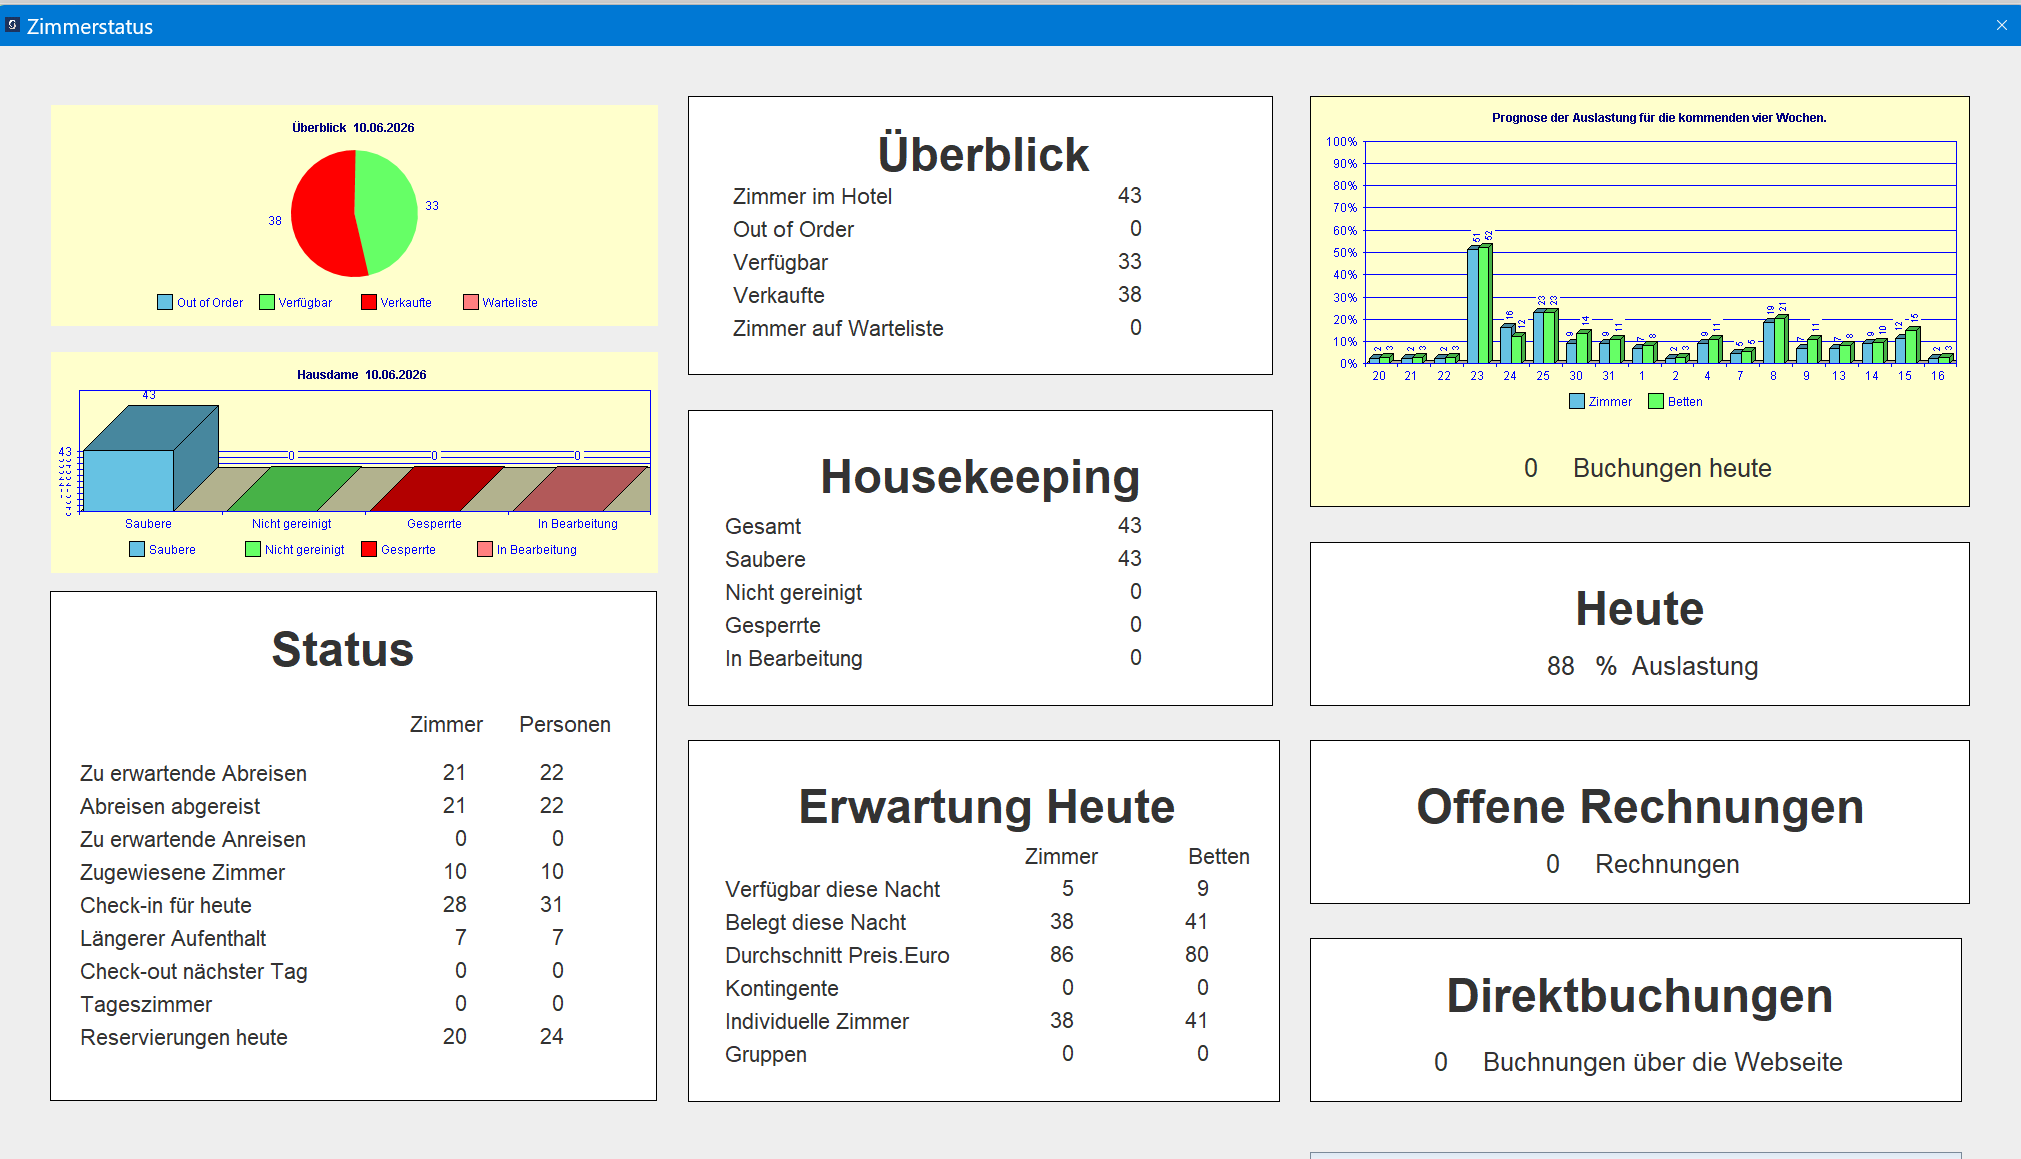The image size is (2021, 1159).
Task: Click the Gesperrte legend swatch
Action: click(369, 549)
